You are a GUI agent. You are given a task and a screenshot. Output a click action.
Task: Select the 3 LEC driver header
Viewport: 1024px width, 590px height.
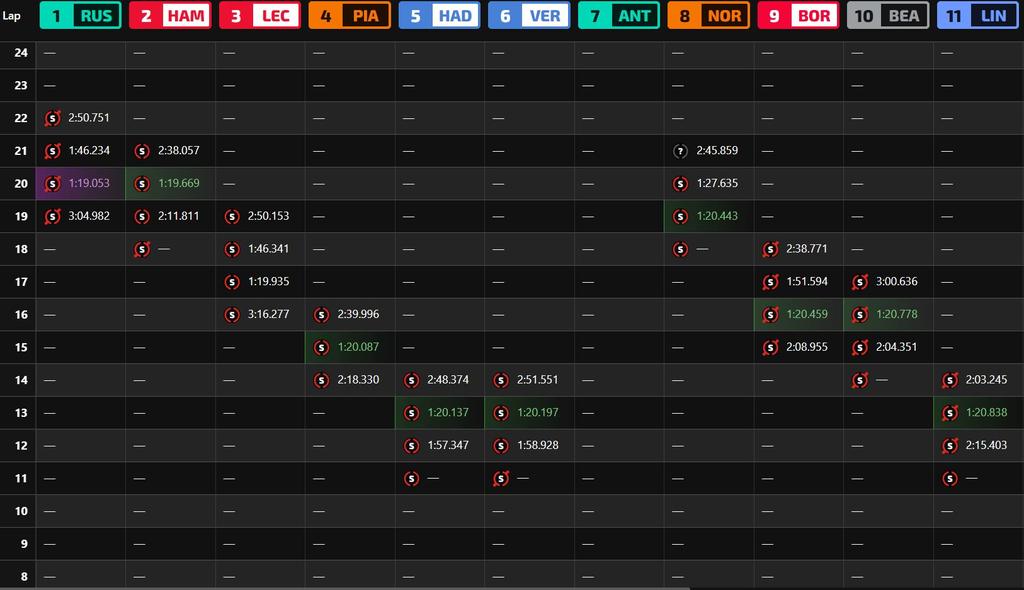[x=260, y=15]
